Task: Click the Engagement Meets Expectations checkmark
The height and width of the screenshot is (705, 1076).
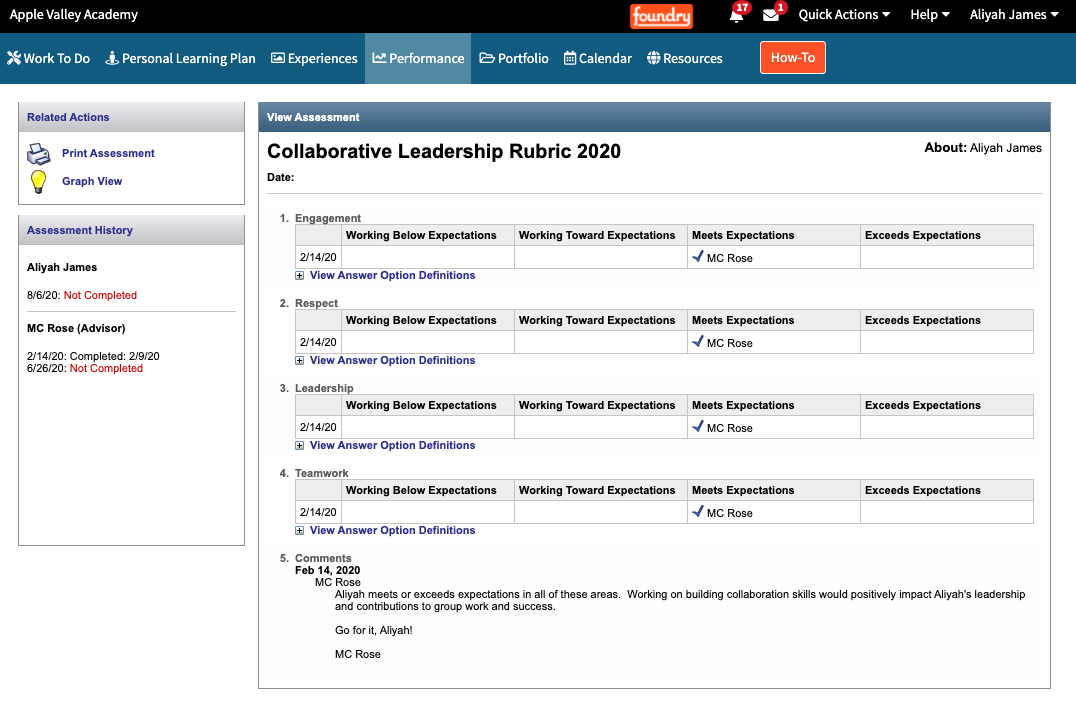Action: [698, 257]
